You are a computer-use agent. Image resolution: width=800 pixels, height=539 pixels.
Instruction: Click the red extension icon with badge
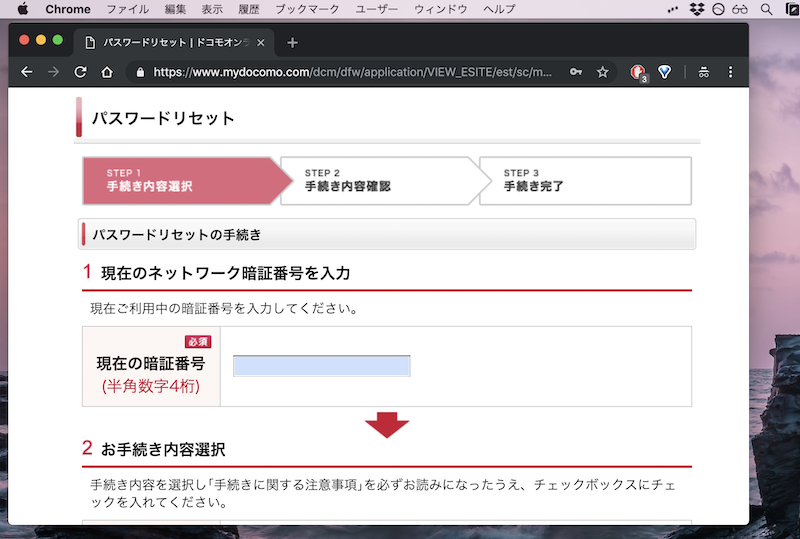[638, 72]
